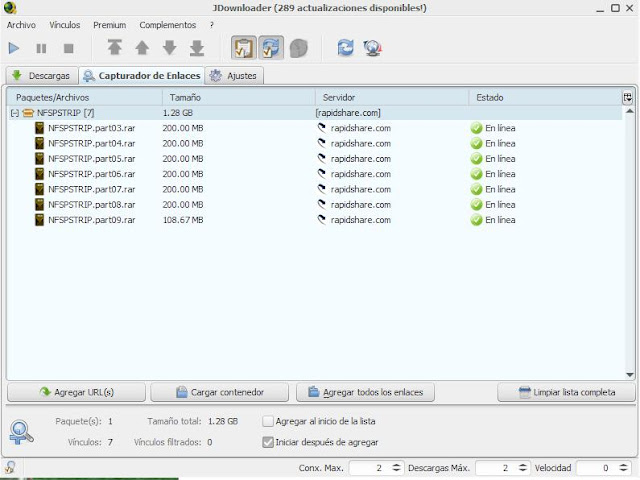Click the blue reconnect arrows icon
This screenshot has height=480, width=640.
(345, 48)
